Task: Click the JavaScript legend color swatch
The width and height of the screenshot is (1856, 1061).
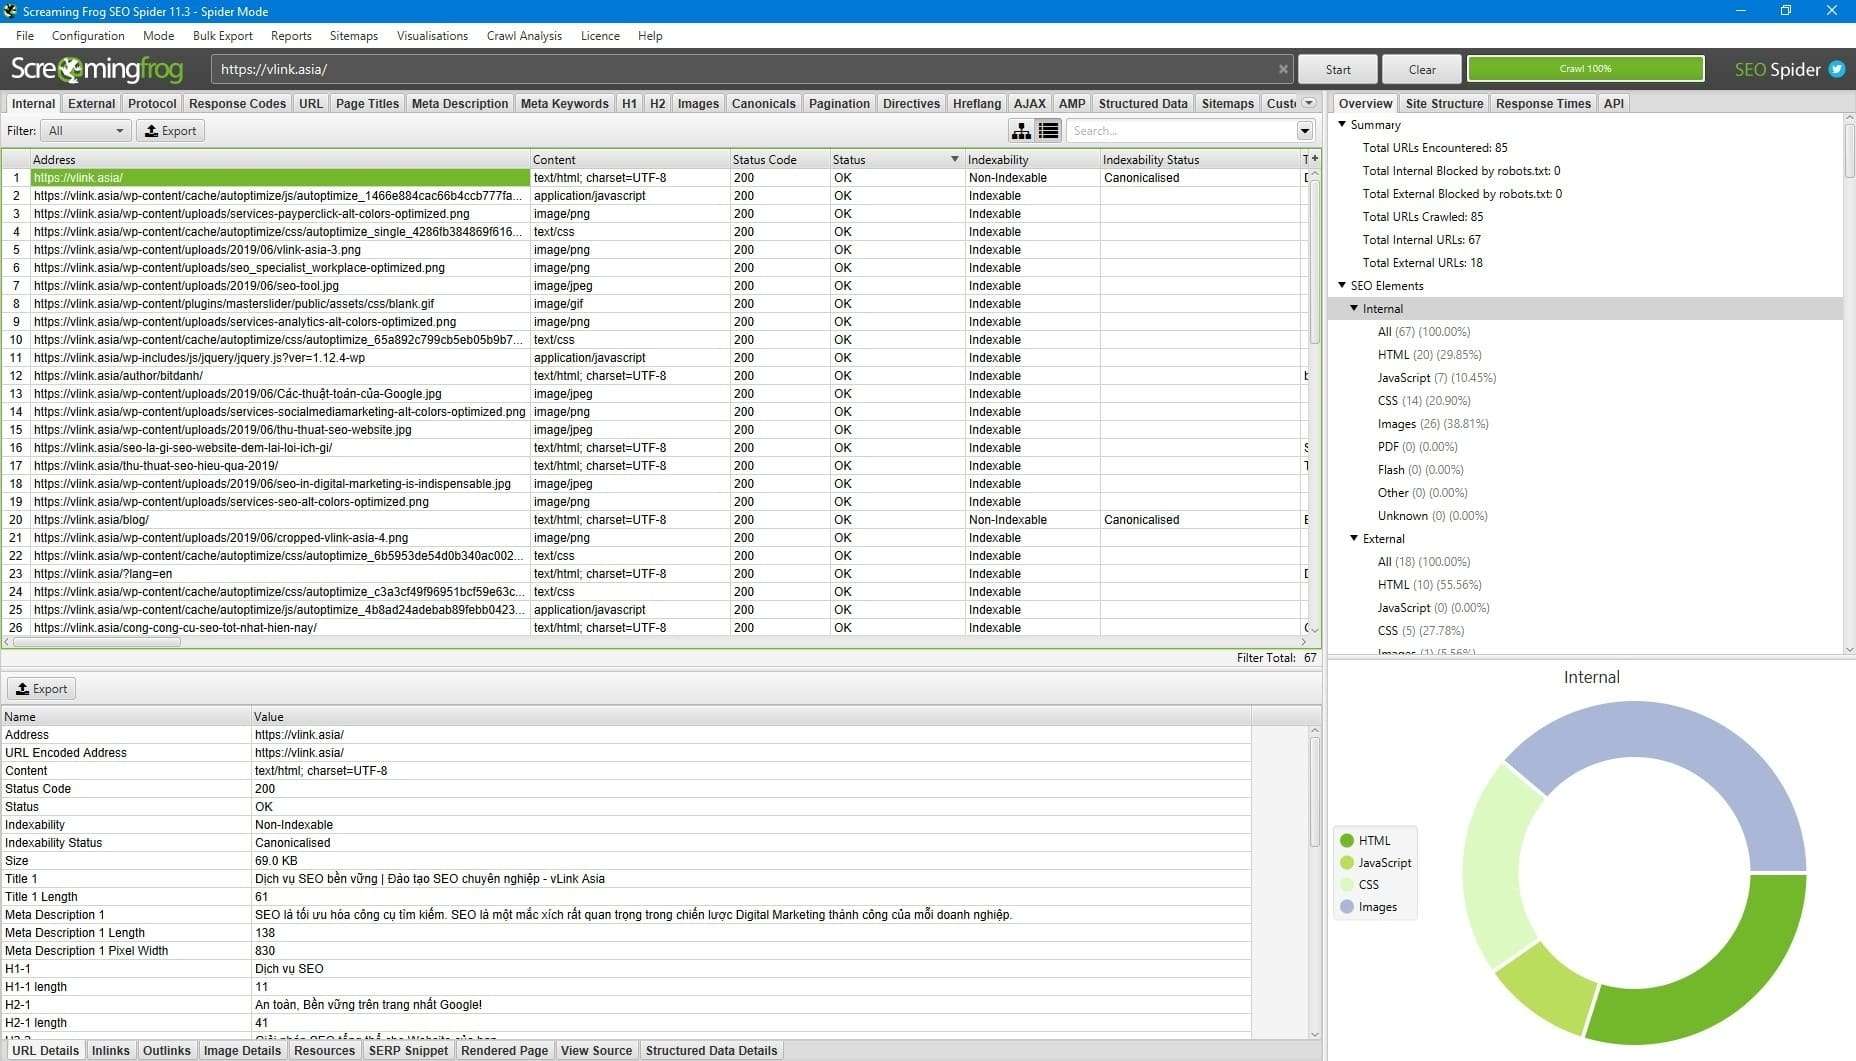Action: tap(1347, 863)
